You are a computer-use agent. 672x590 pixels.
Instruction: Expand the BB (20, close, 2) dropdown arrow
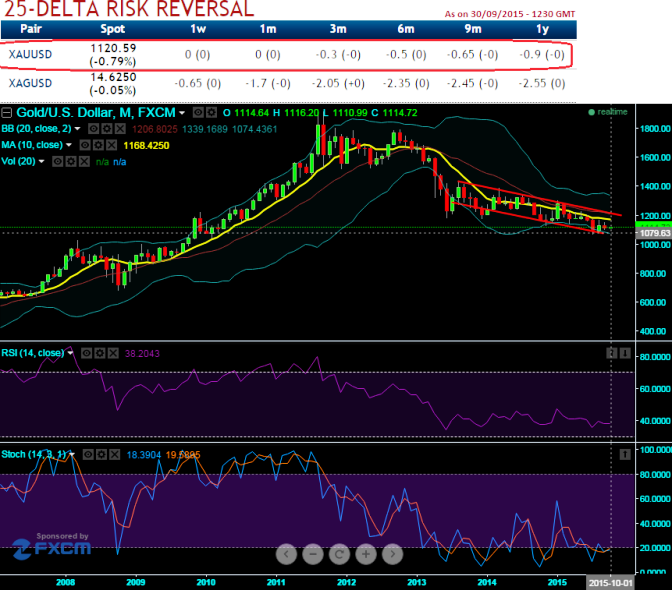pos(78,129)
